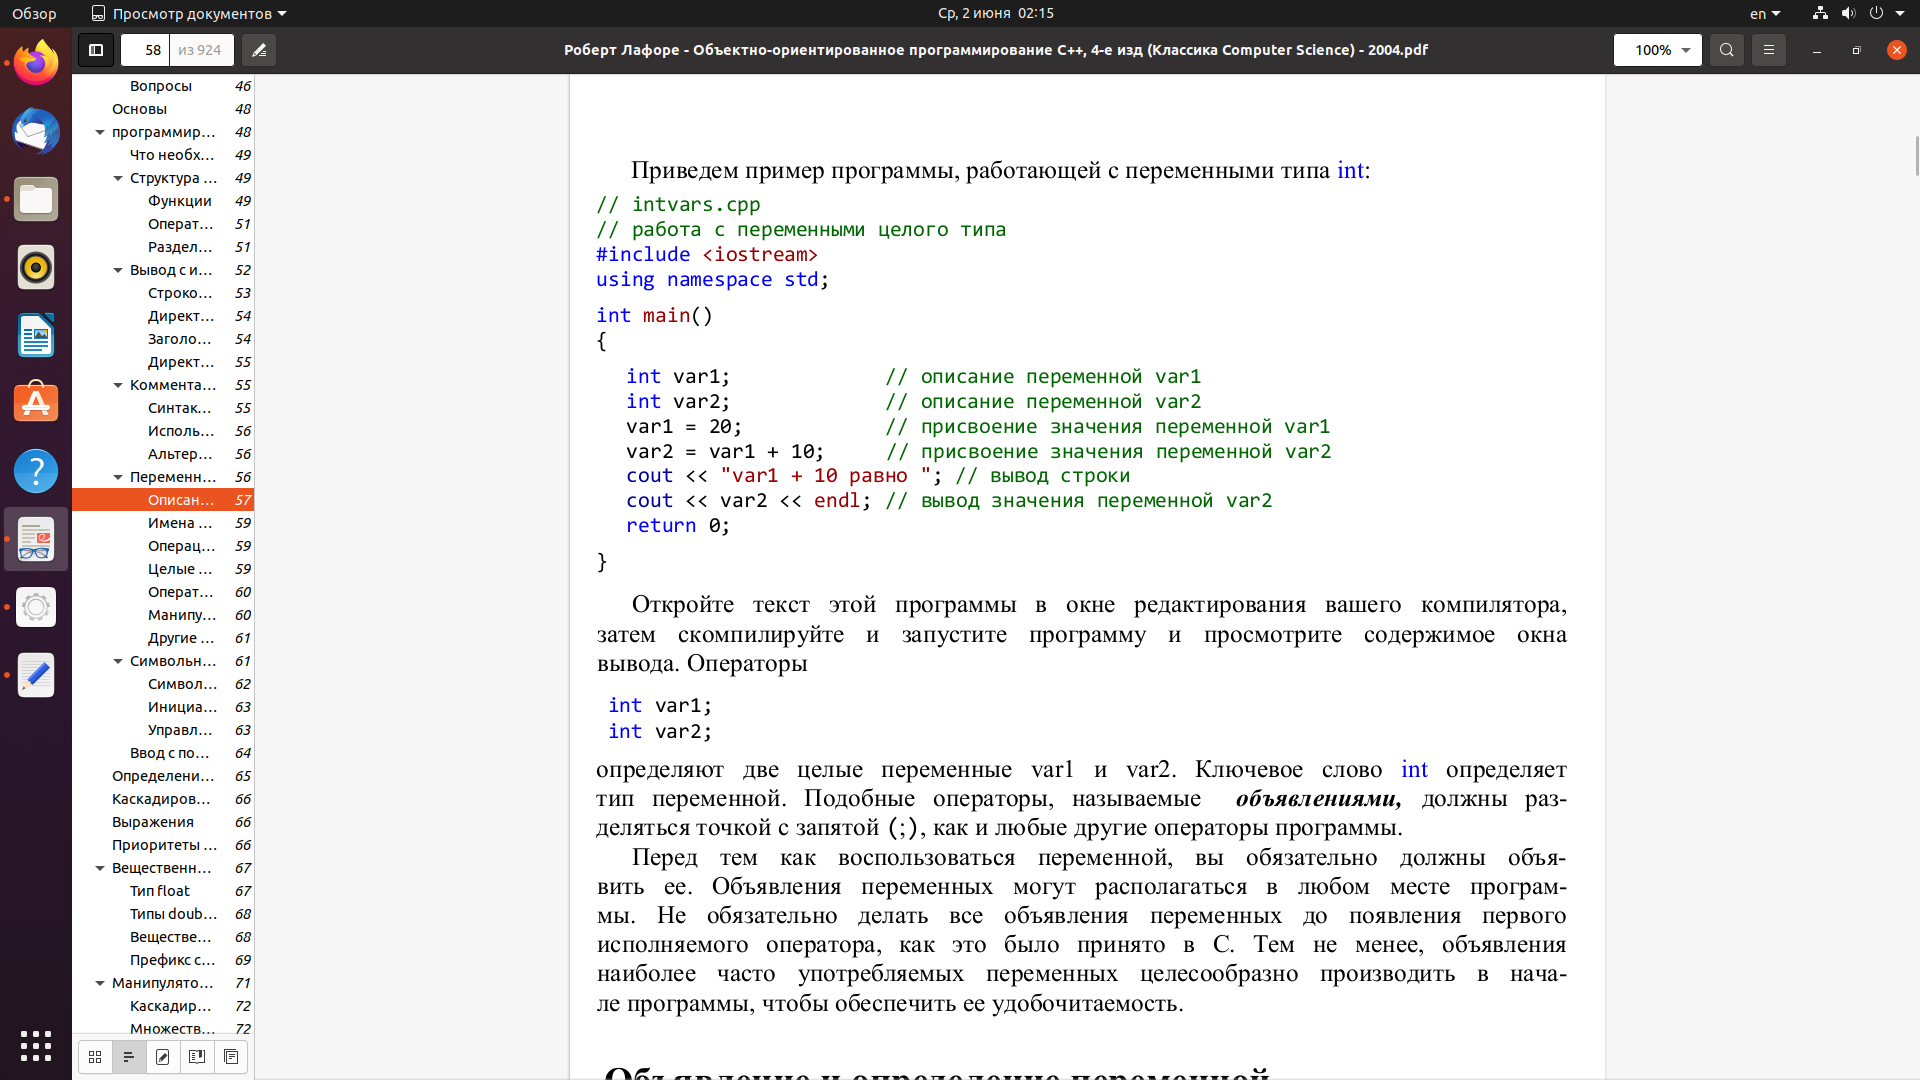Show outline view in sidebar
The height and width of the screenshot is (1080, 1920).
tap(129, 1057)
